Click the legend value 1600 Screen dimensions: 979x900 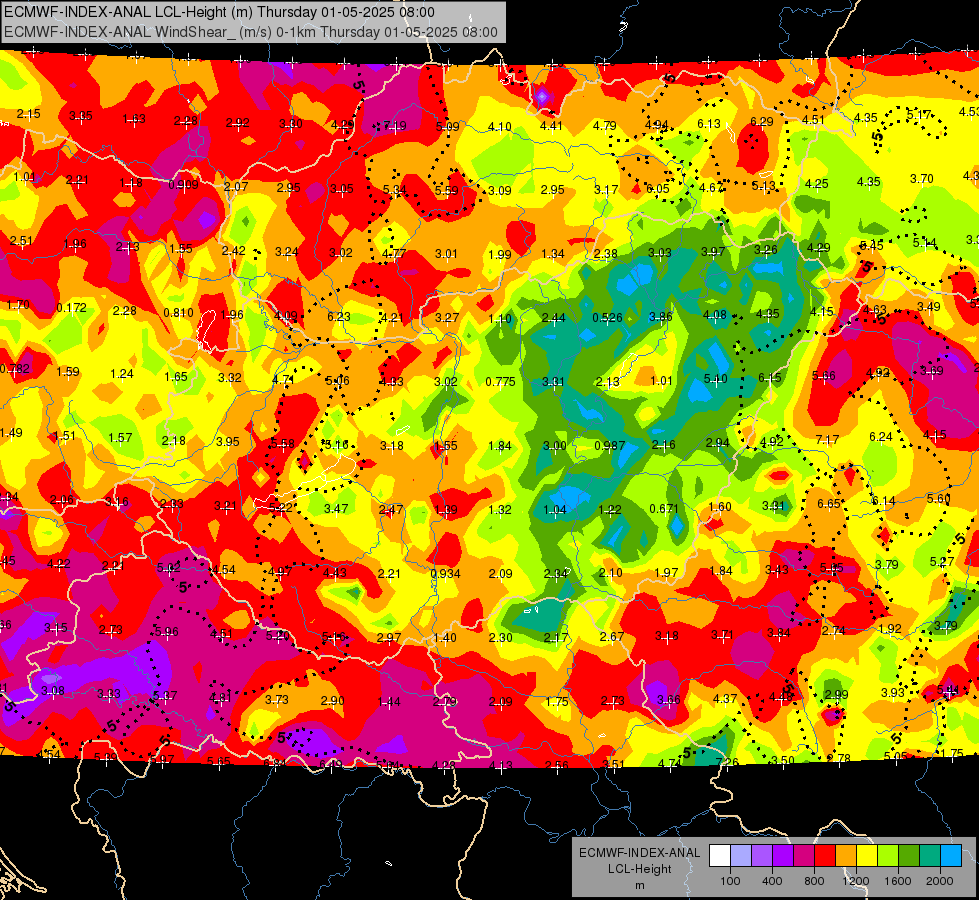(x=898, y=881)
